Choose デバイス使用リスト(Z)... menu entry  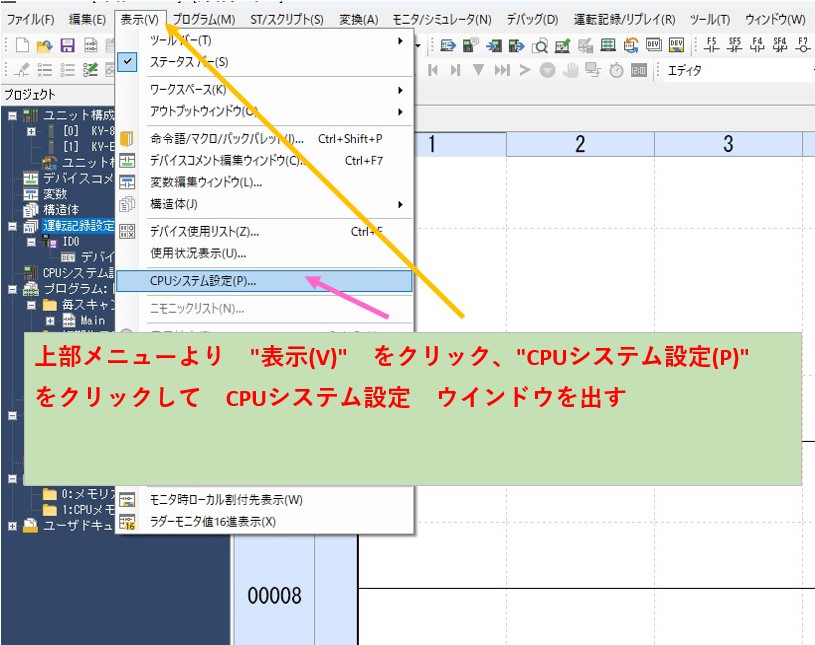[x=204, y=231]
